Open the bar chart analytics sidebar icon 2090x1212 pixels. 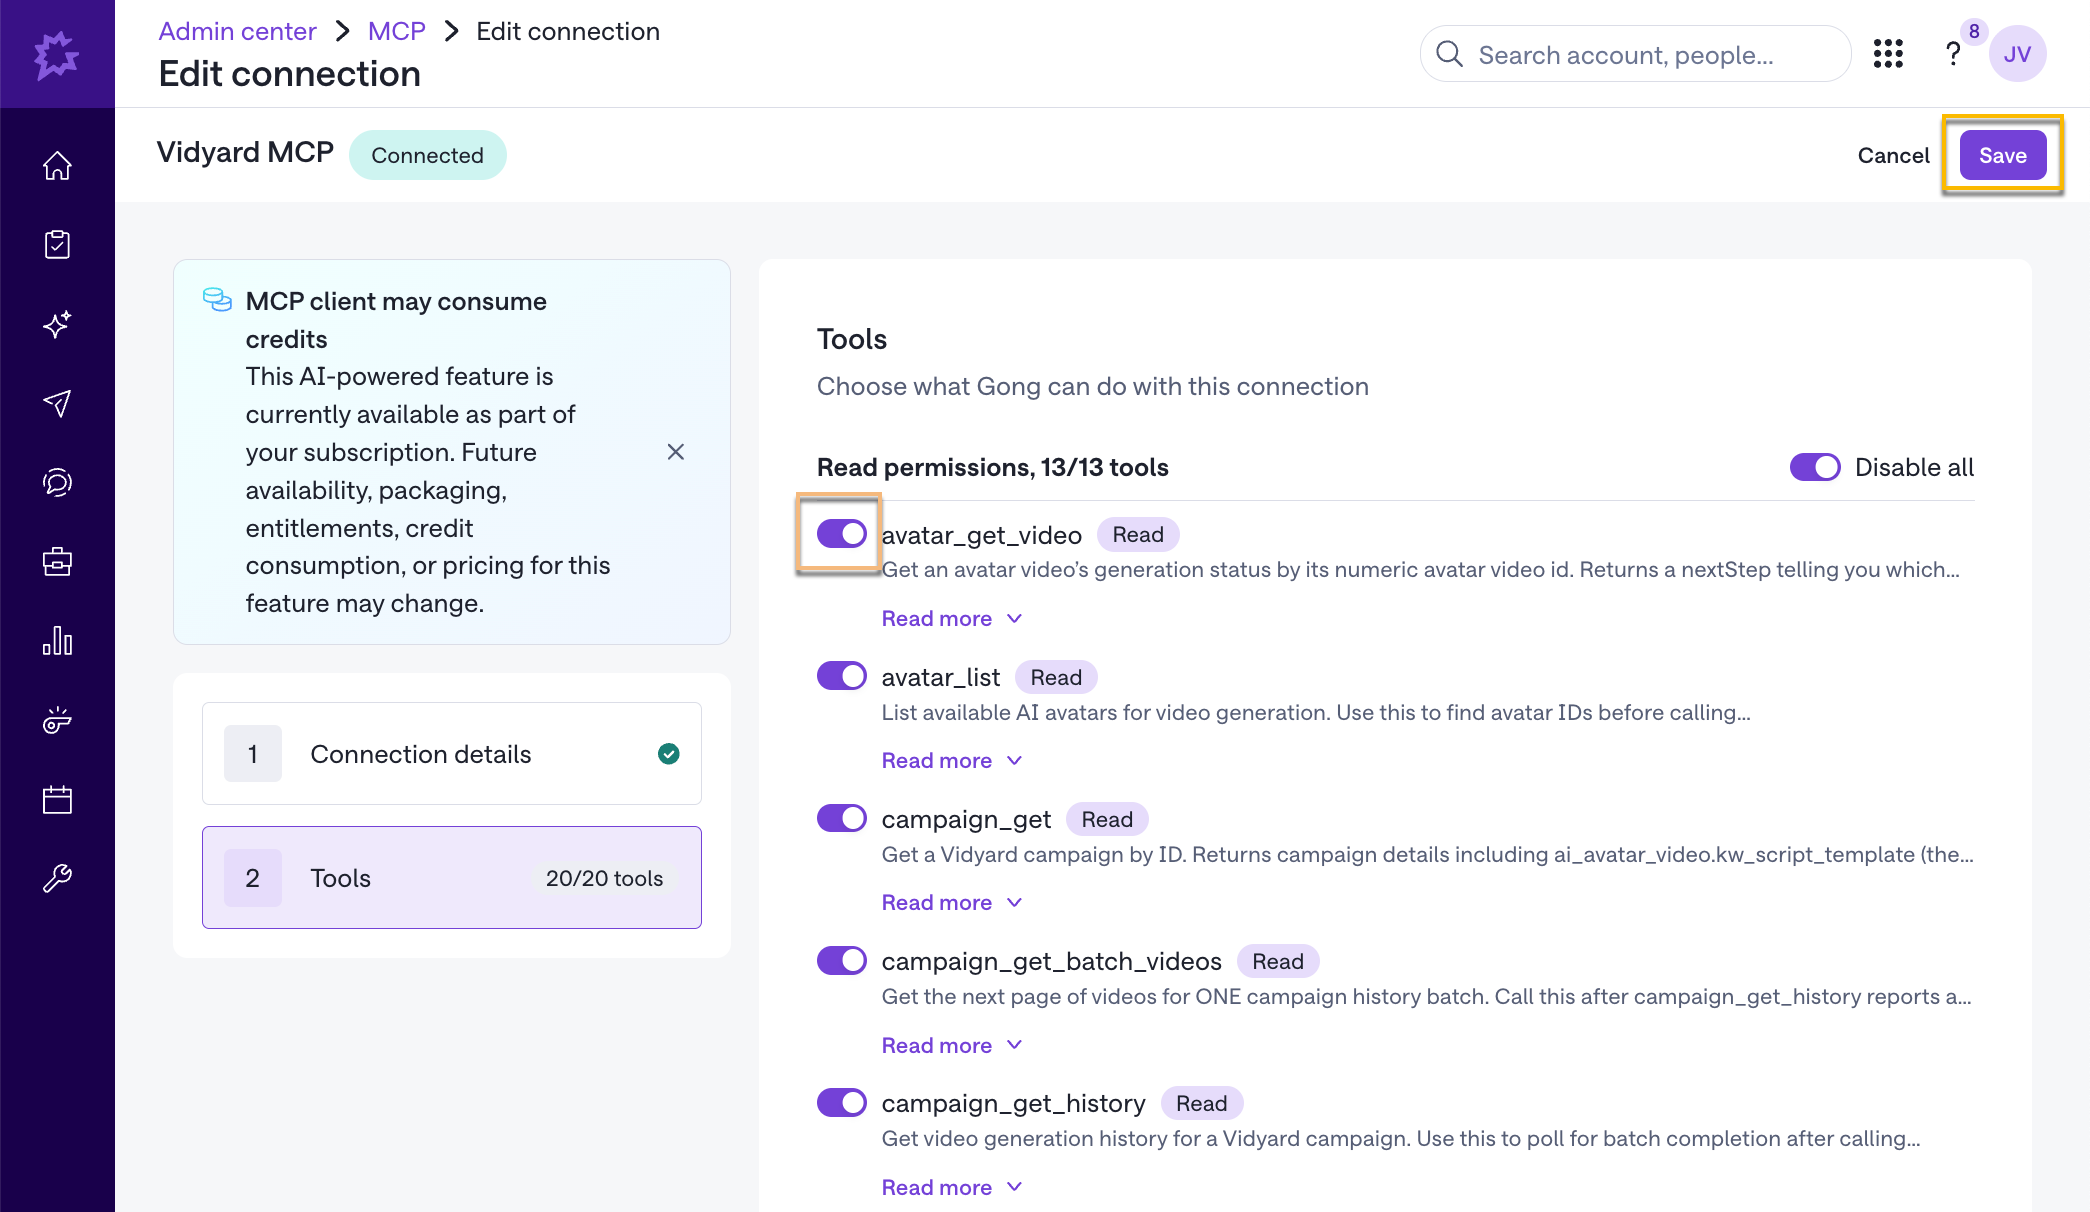tap(57, 641)
